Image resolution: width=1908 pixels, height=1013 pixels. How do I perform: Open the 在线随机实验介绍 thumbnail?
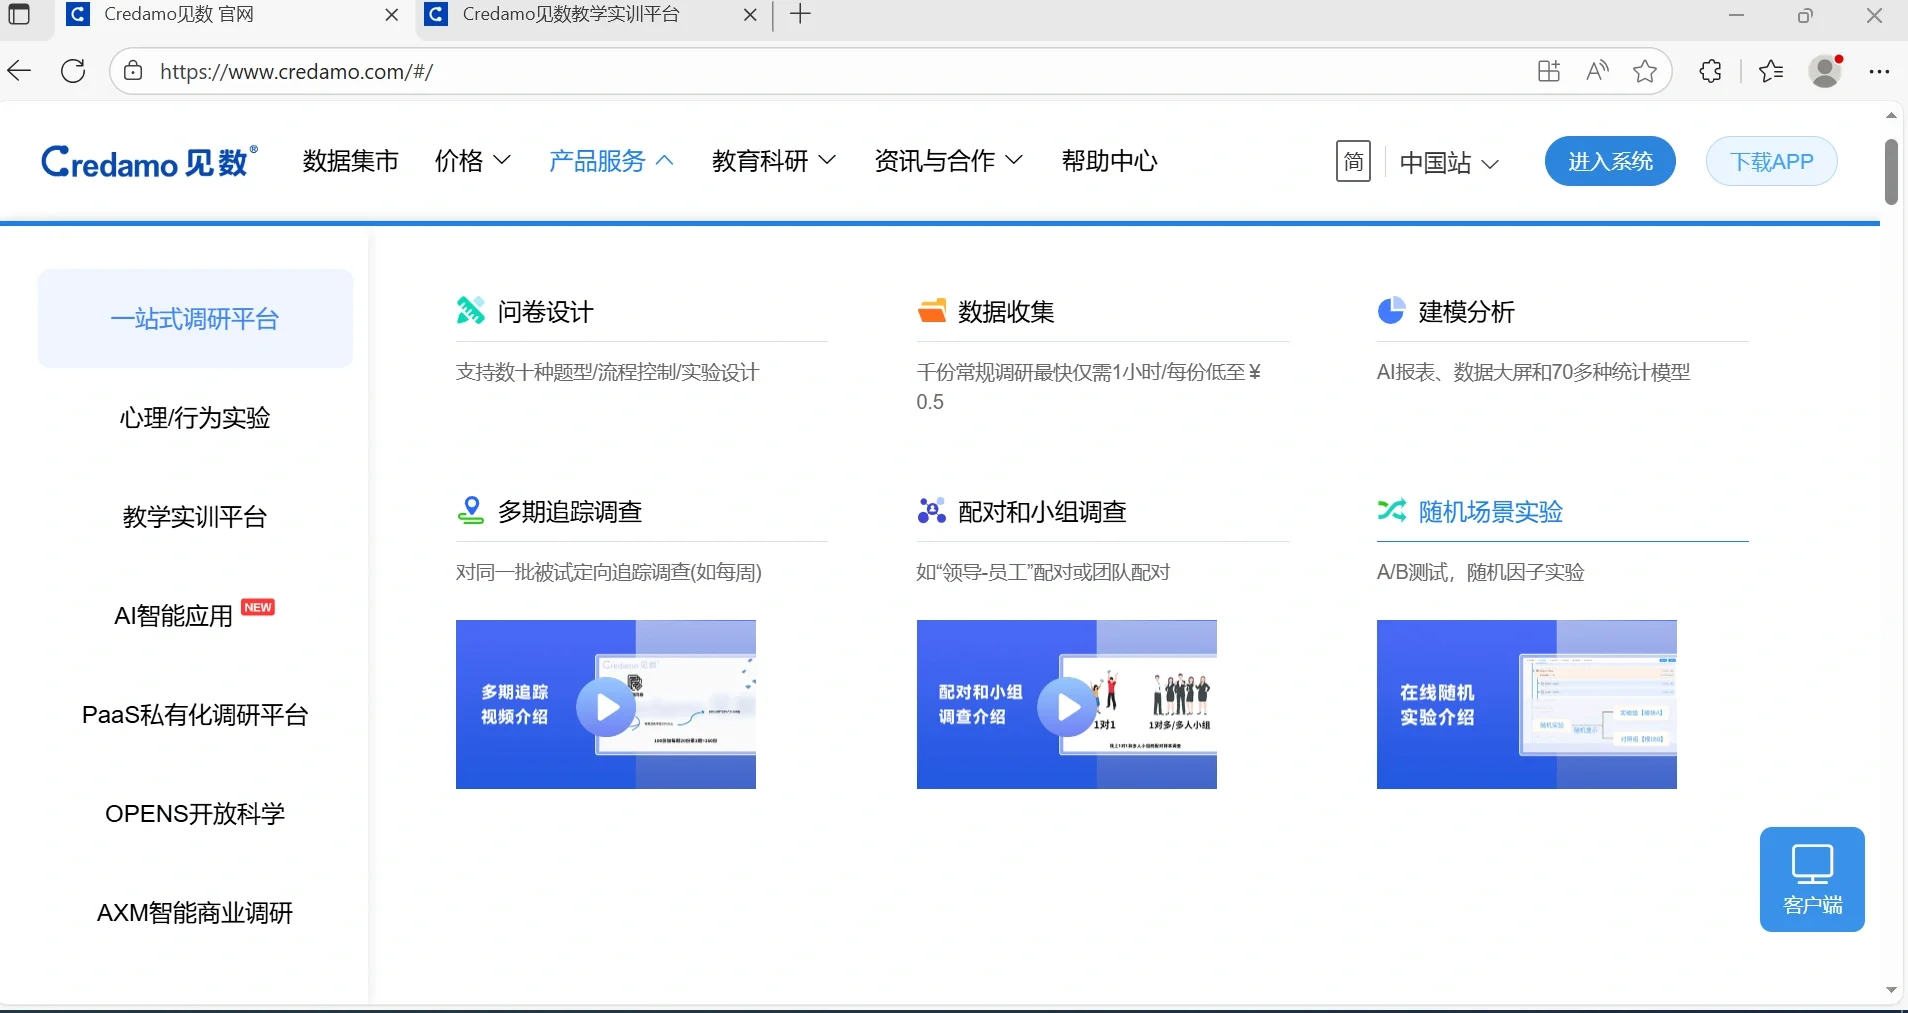pyautogui.click(x=1527, y=705)
